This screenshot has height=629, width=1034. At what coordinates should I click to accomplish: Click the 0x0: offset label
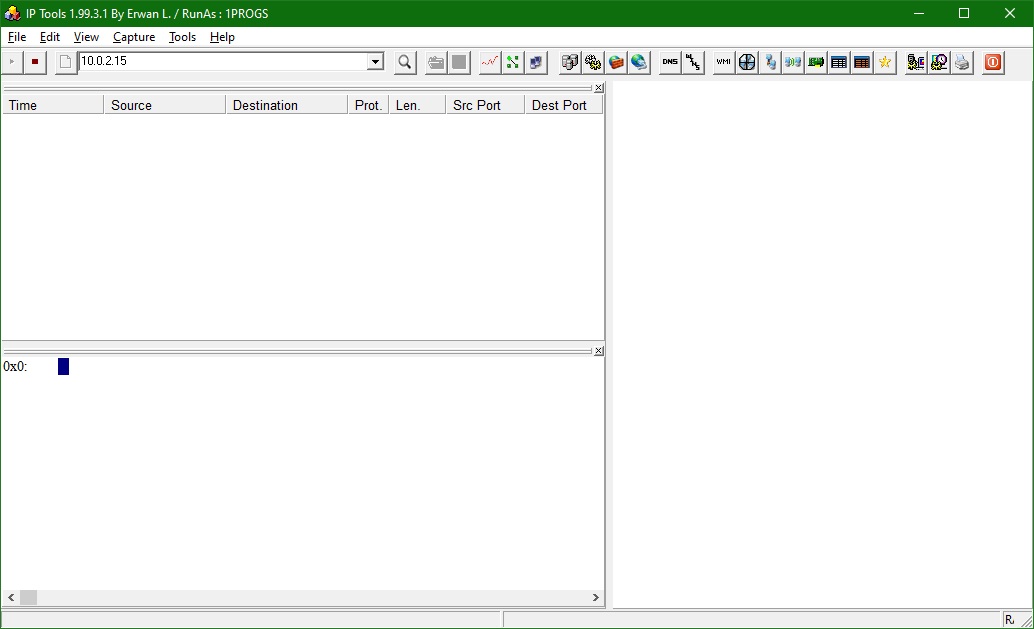pyautogui.click(x=15, y=367)
